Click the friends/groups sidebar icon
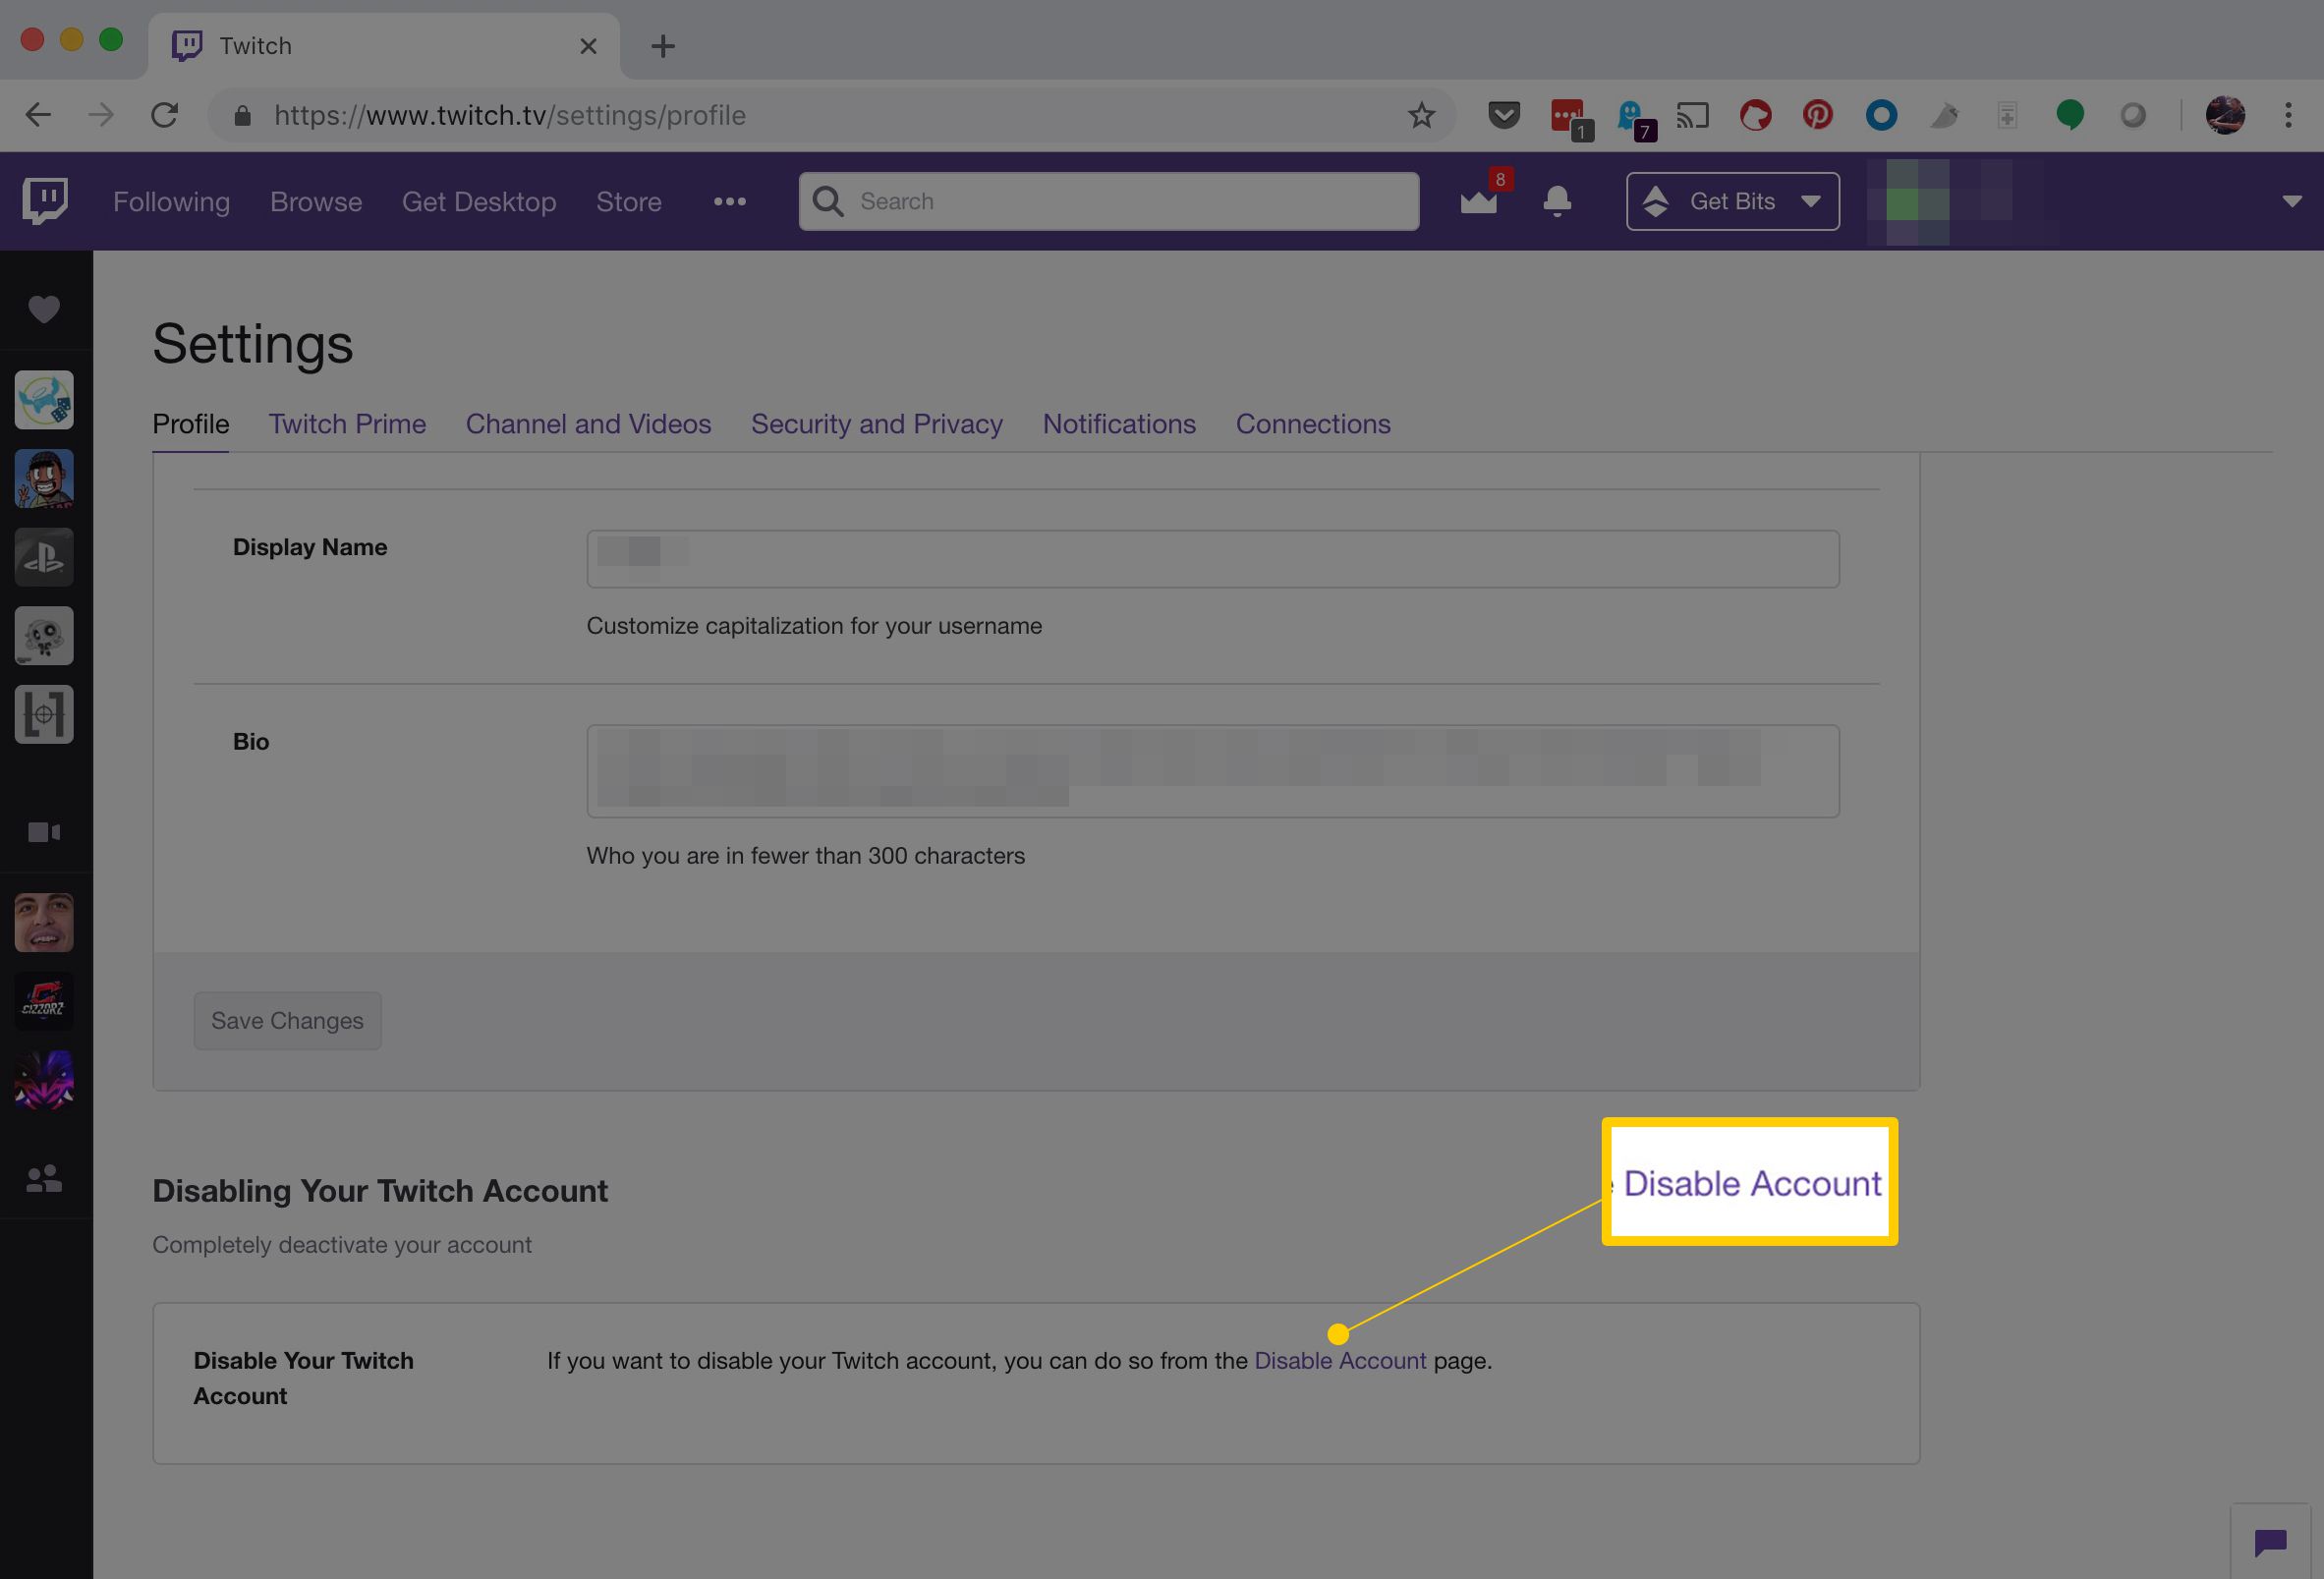This screenshot has height=1579, width=2324. 44,1179
